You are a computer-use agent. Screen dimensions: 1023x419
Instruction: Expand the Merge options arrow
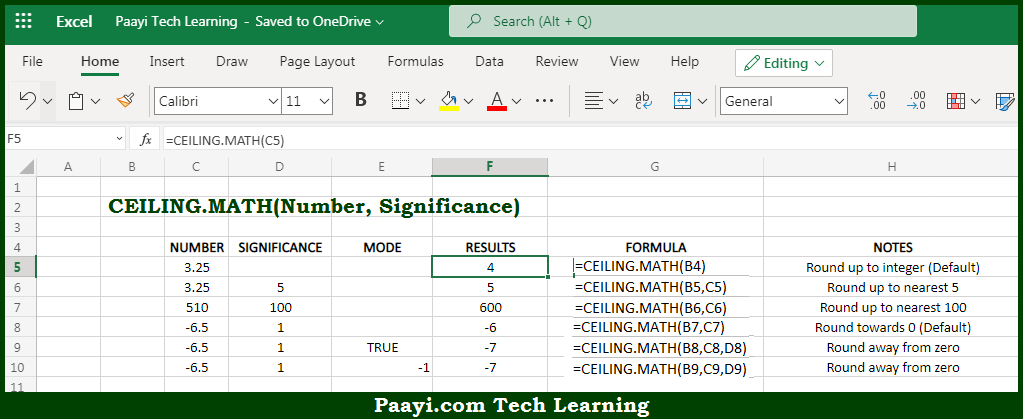pos(702,101)
